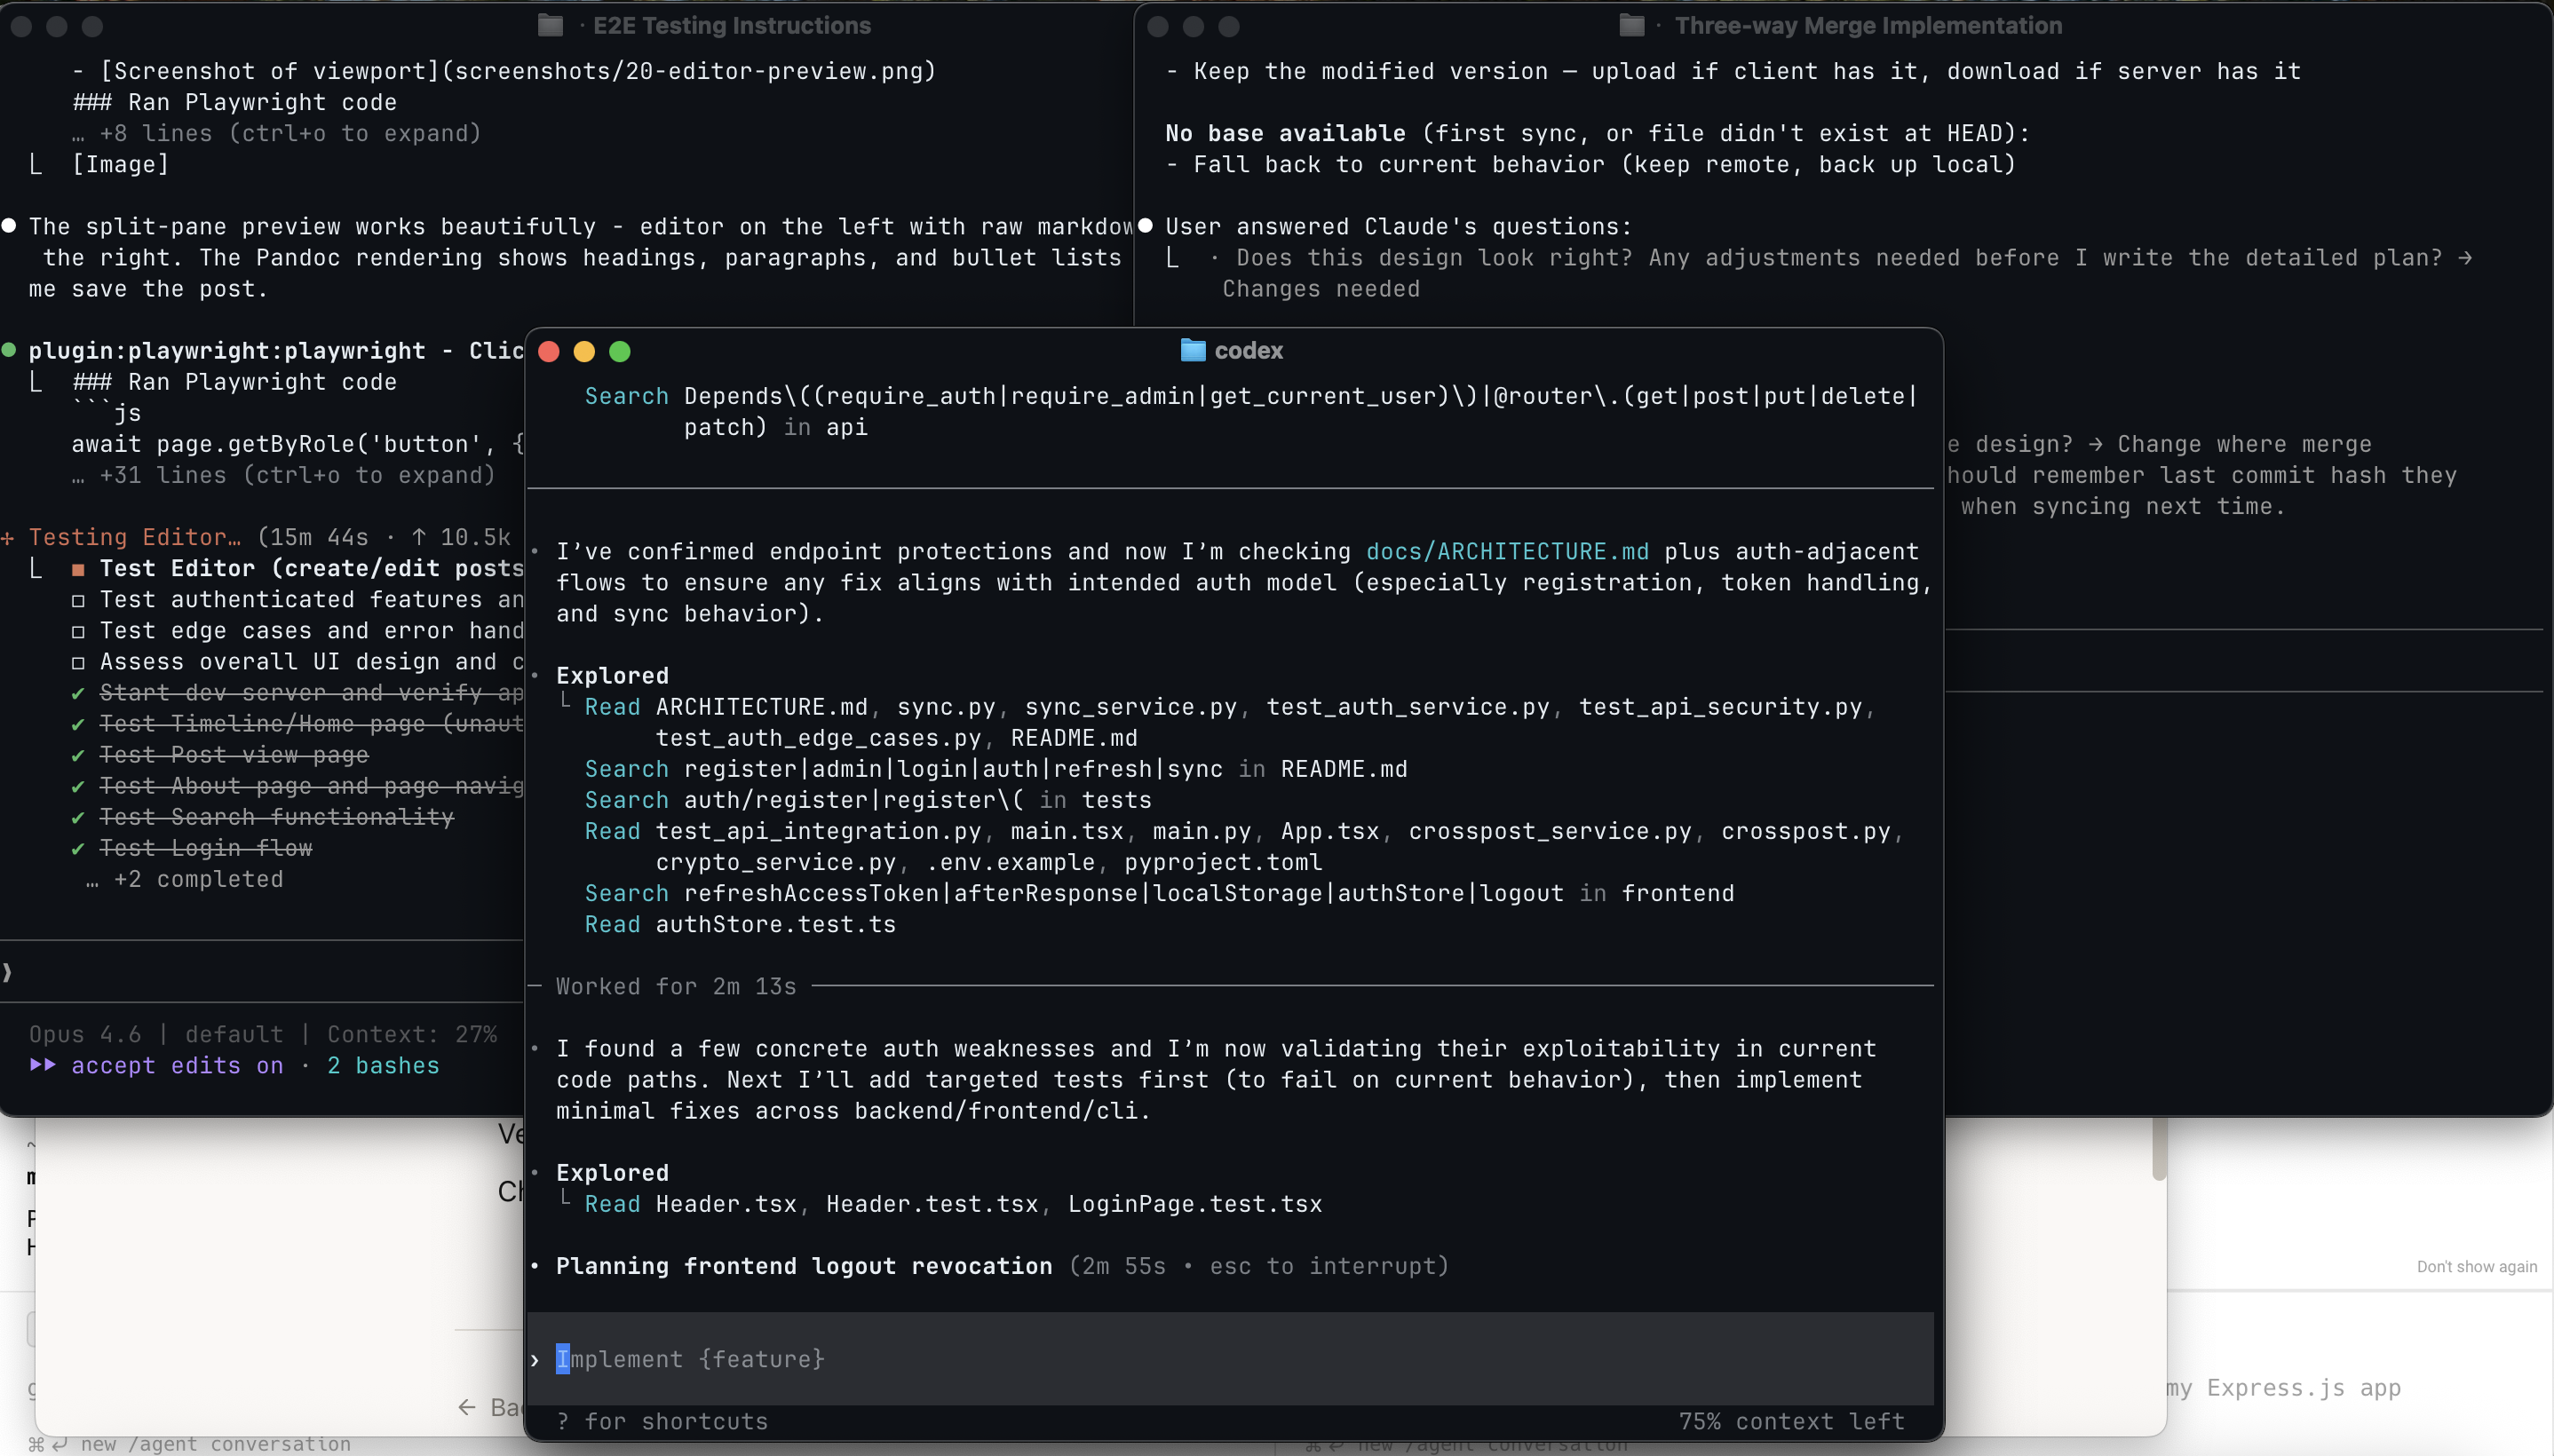The width and height of the screenshot is (2554, 1456).
Task: Click Screenshot of viewport markdown link text
Action: [270, 71]
